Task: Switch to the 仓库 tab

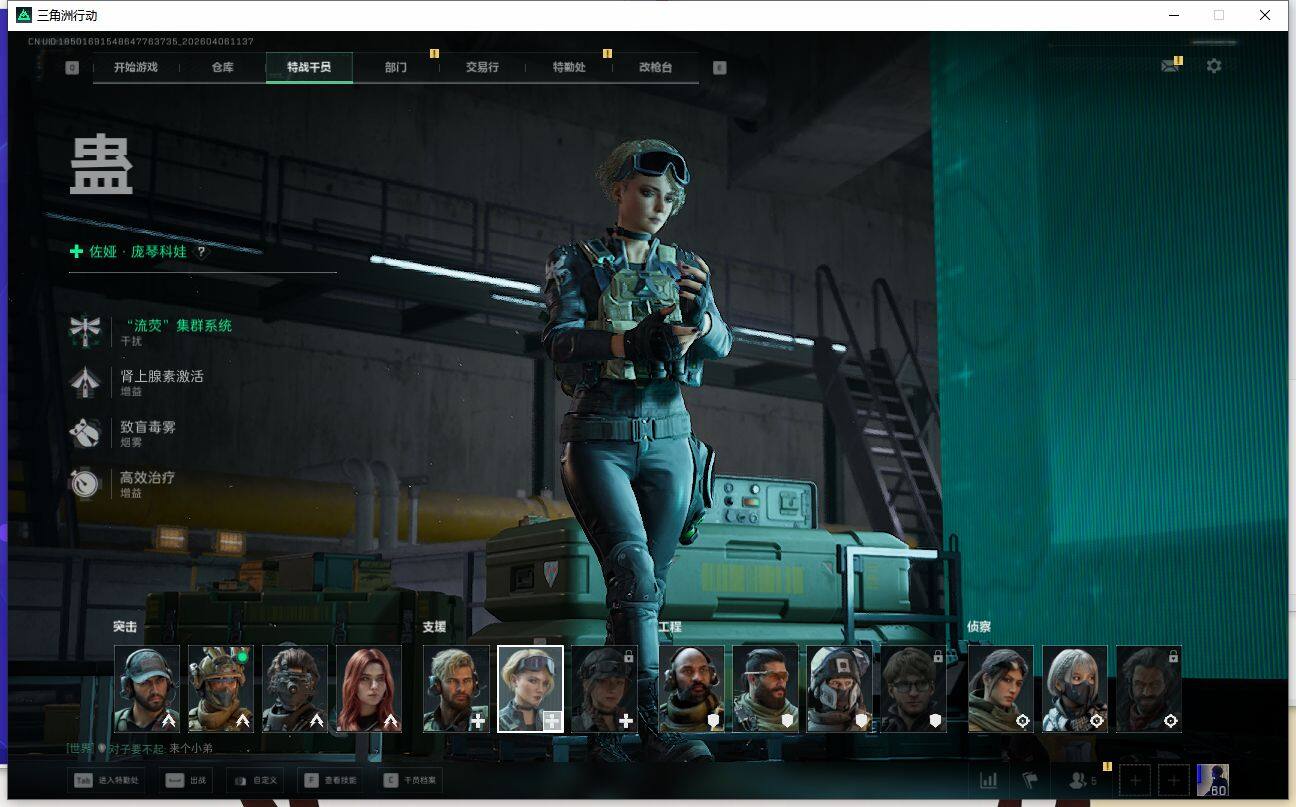Action: [222, 67]
